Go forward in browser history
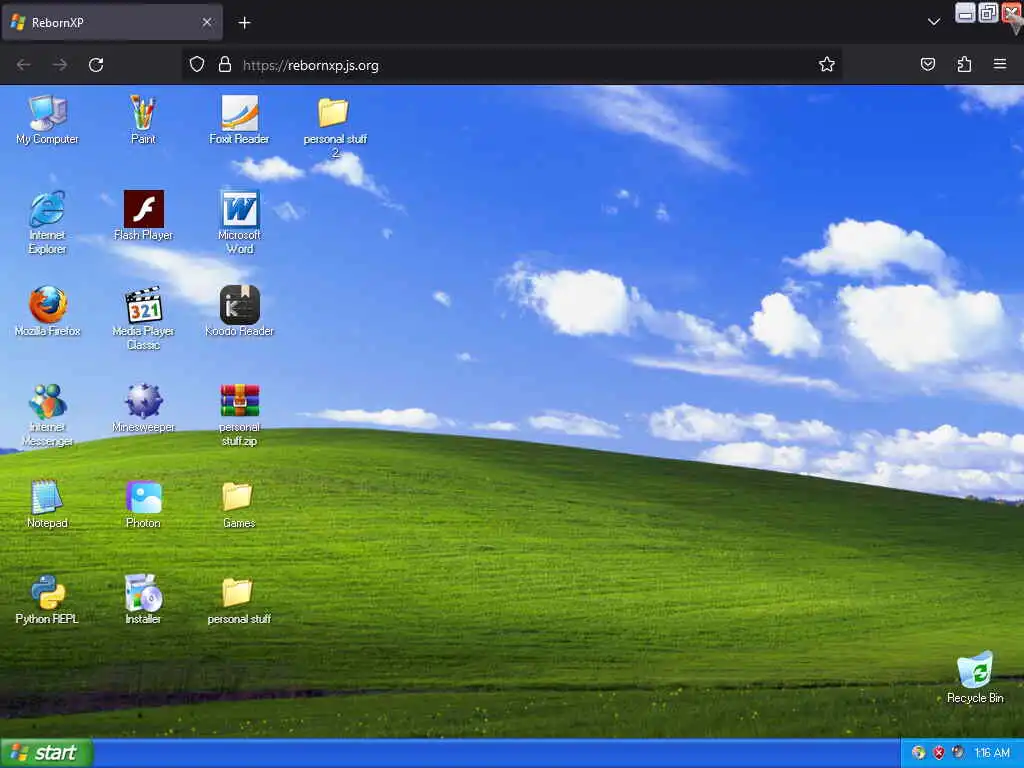The image size is (1024, 768). (x=59, y=65)
